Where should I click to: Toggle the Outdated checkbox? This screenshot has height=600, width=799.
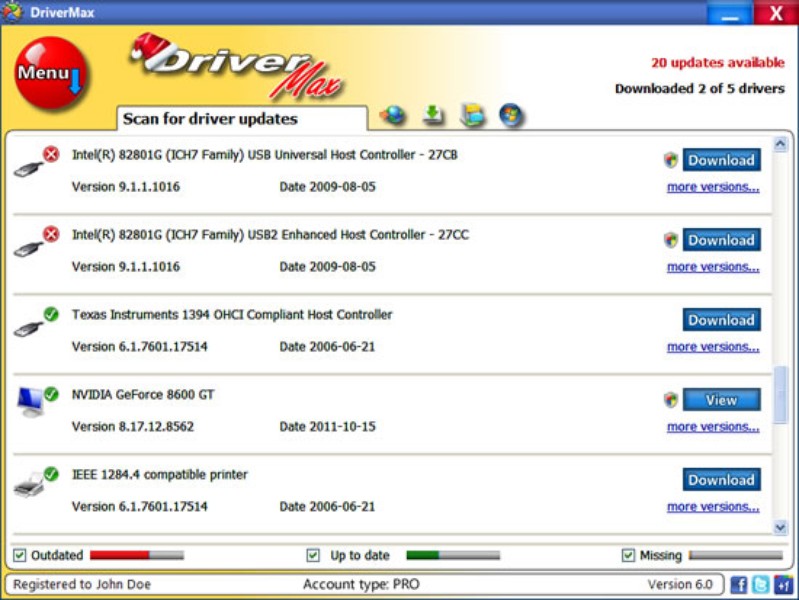(20, 555)
